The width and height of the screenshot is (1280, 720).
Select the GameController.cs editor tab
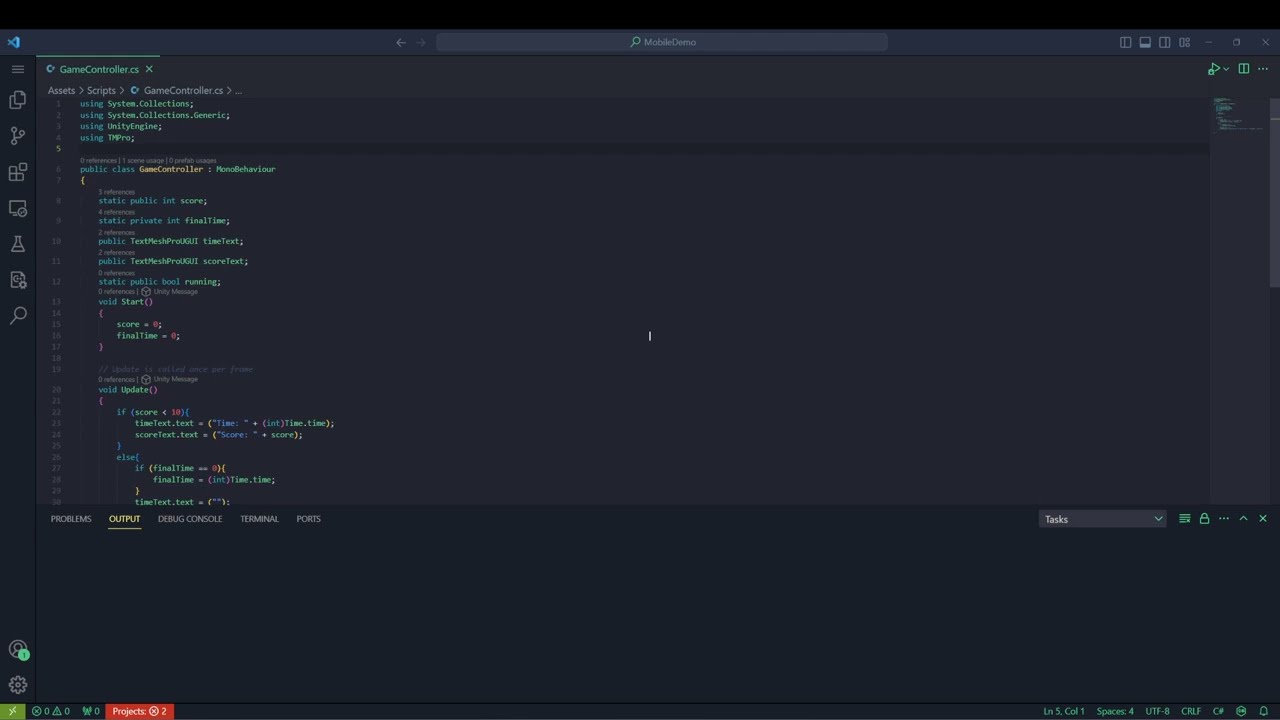(x=99, y=69)
